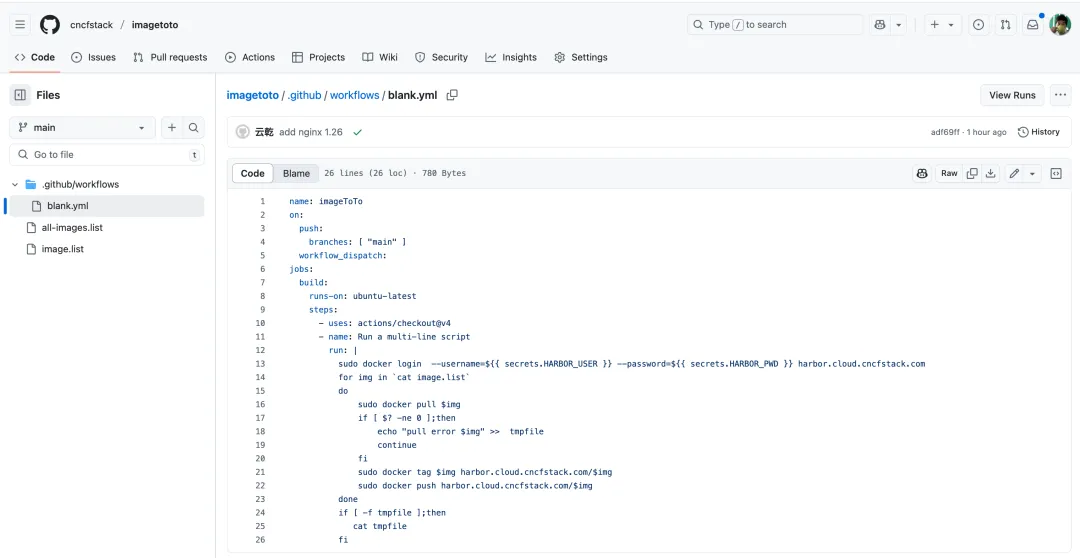The image size is (1080, 558).
Task: Open the main branch dropdown
Action: click(82, 128)
